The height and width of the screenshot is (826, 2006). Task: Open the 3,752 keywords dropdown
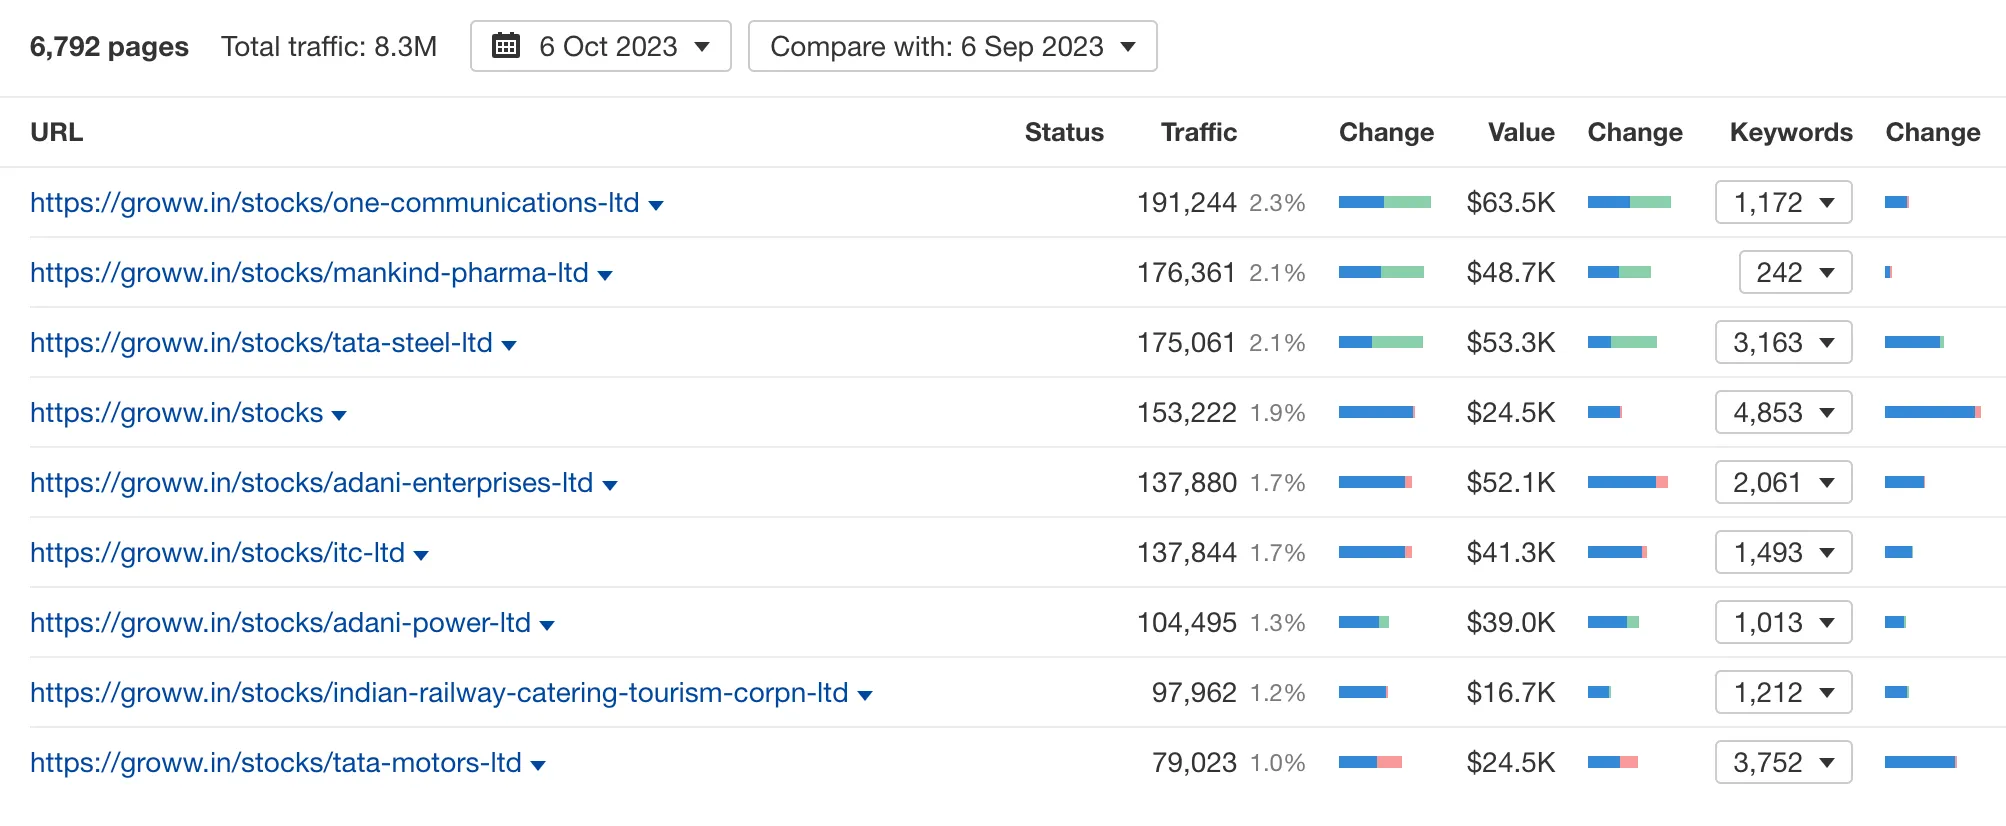click(1784, 762)
